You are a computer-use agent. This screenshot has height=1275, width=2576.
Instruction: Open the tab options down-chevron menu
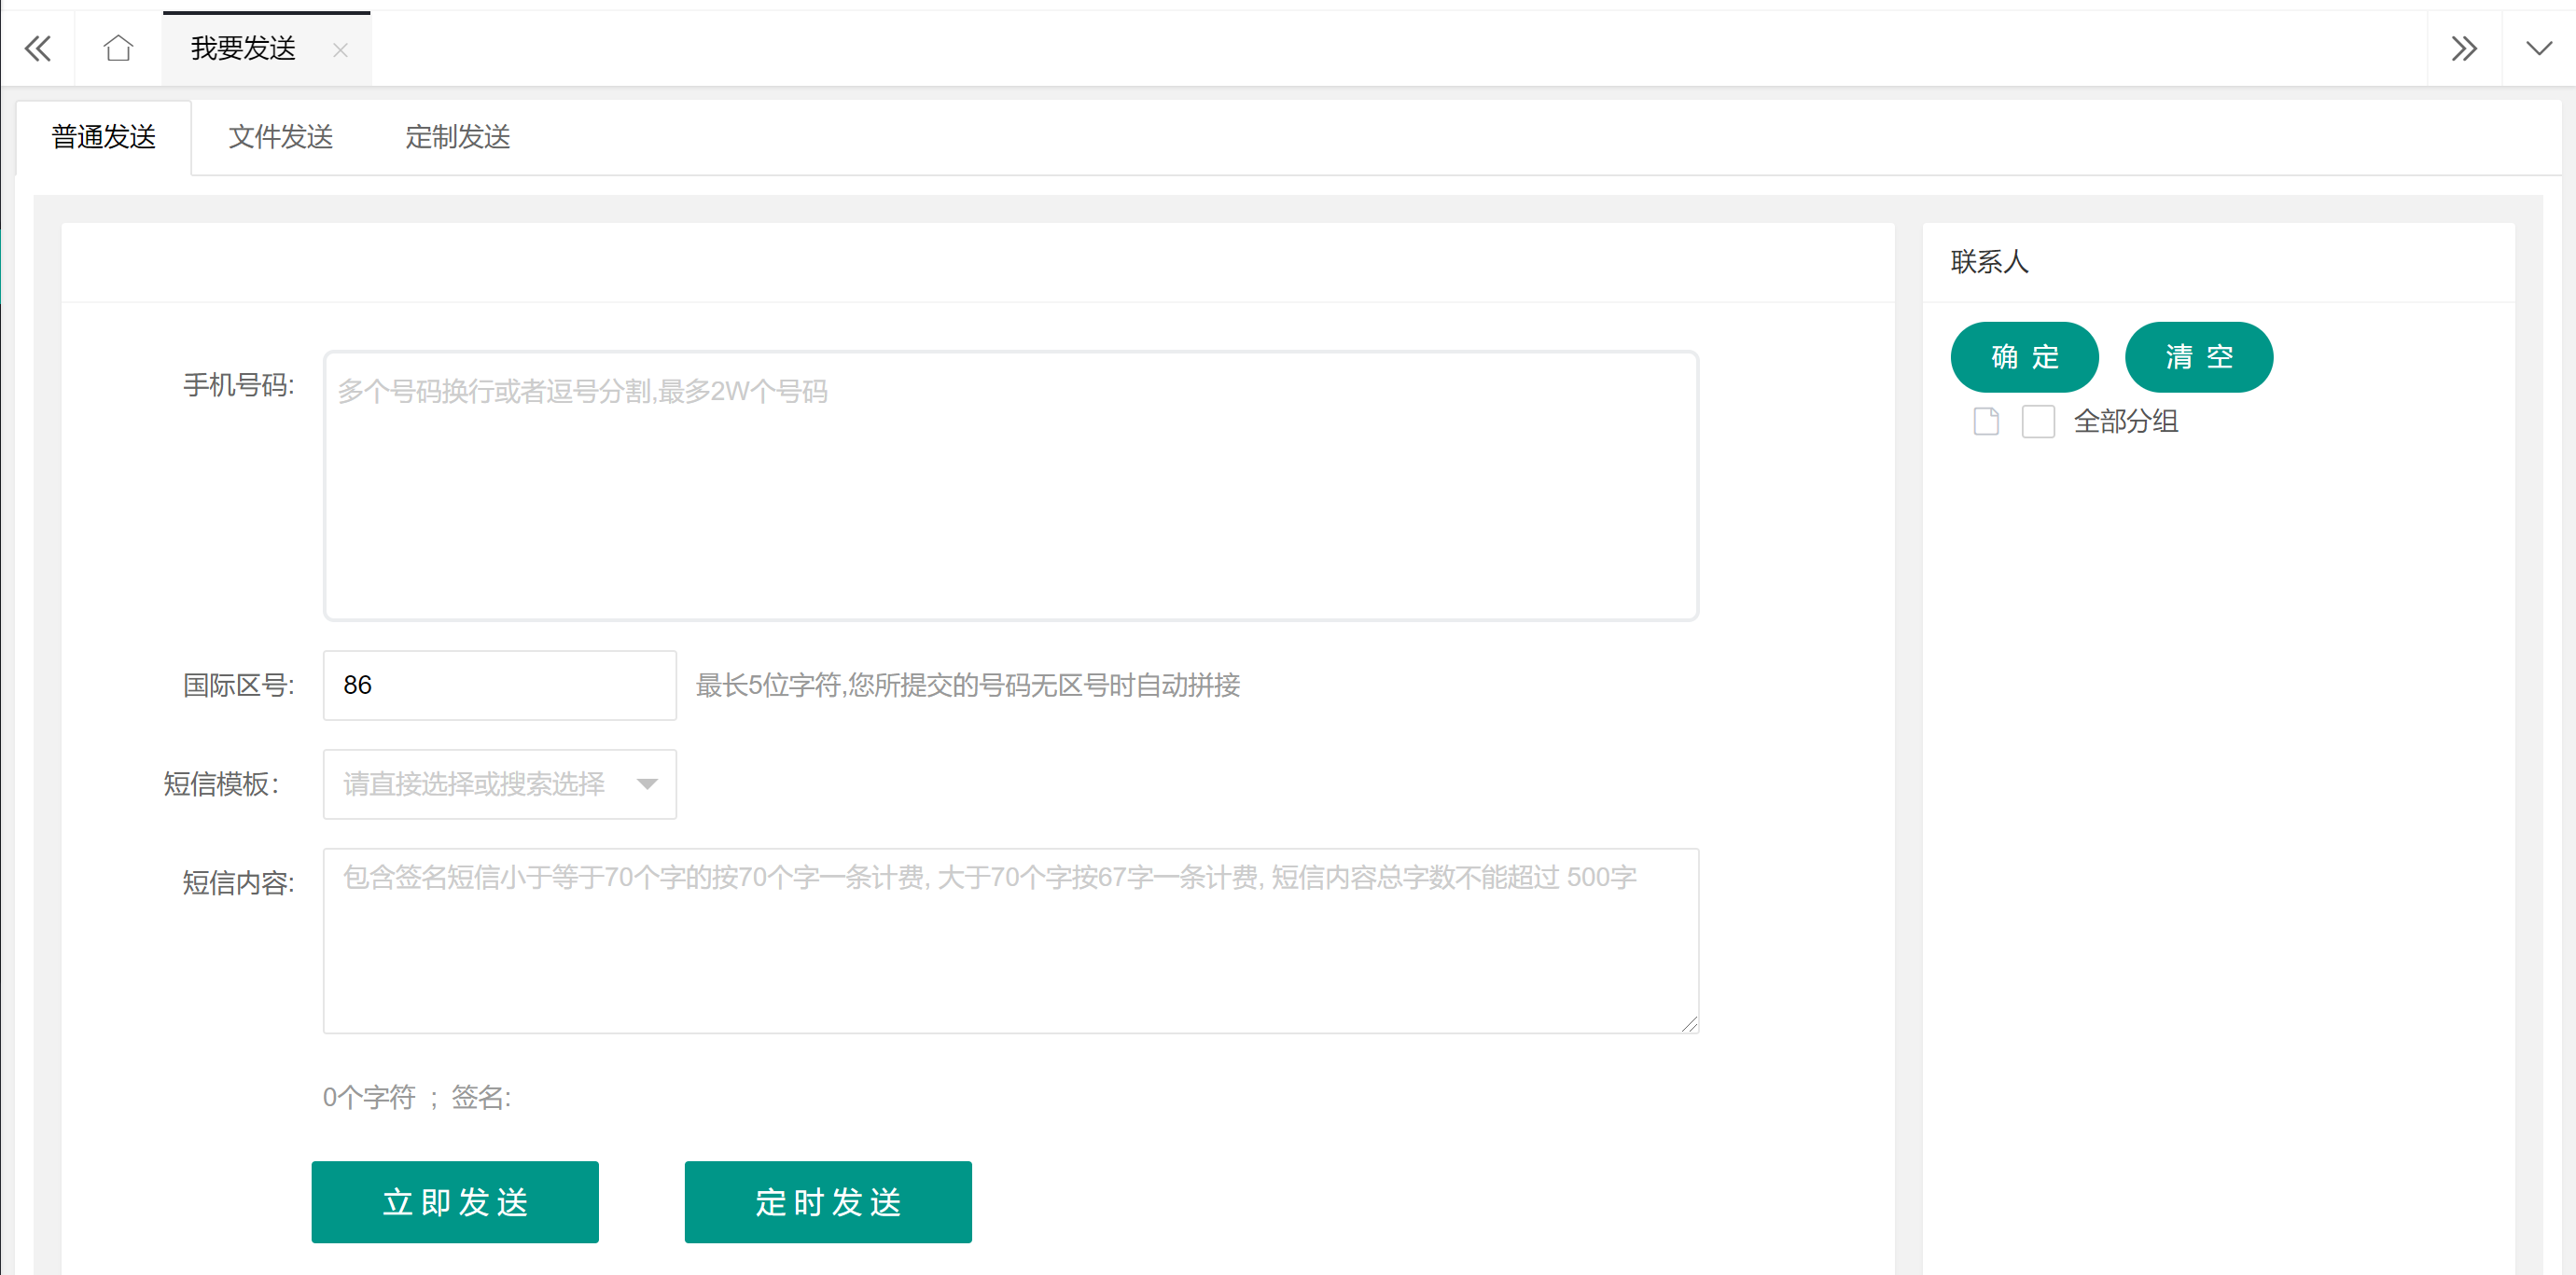pyautogui.click(x=2538, y=48)
